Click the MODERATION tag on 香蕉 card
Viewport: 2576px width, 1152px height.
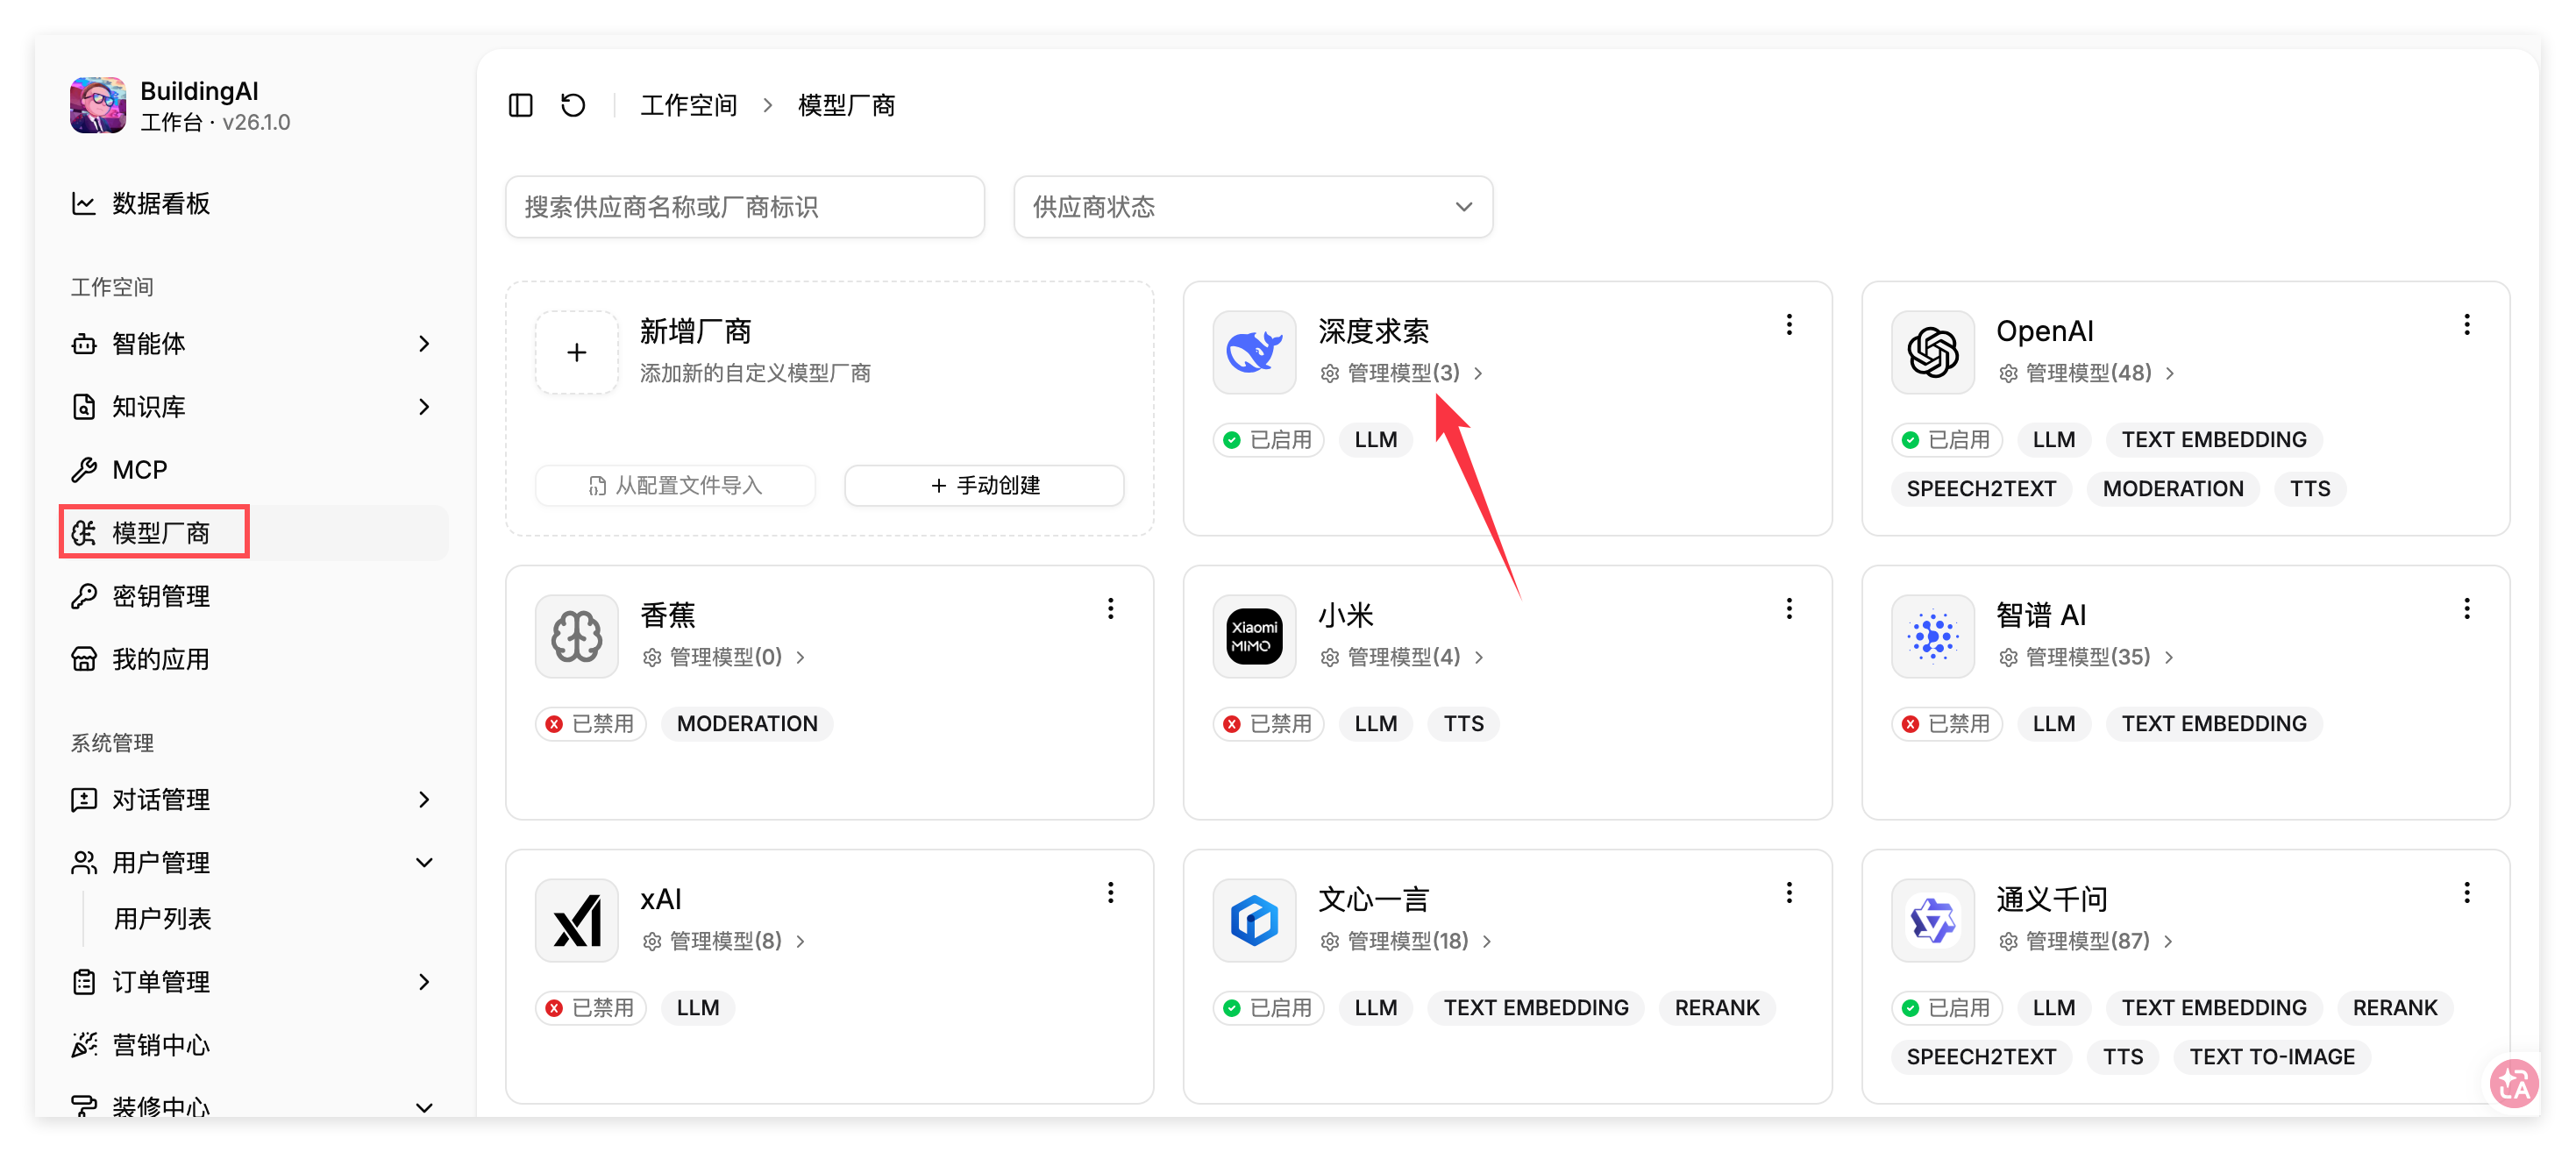(747, 724)
